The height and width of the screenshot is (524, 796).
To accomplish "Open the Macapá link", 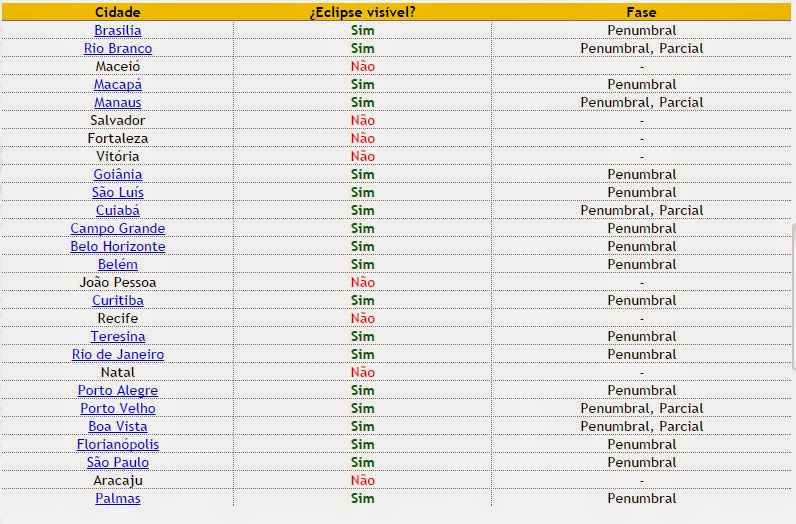I will point(118,84).
